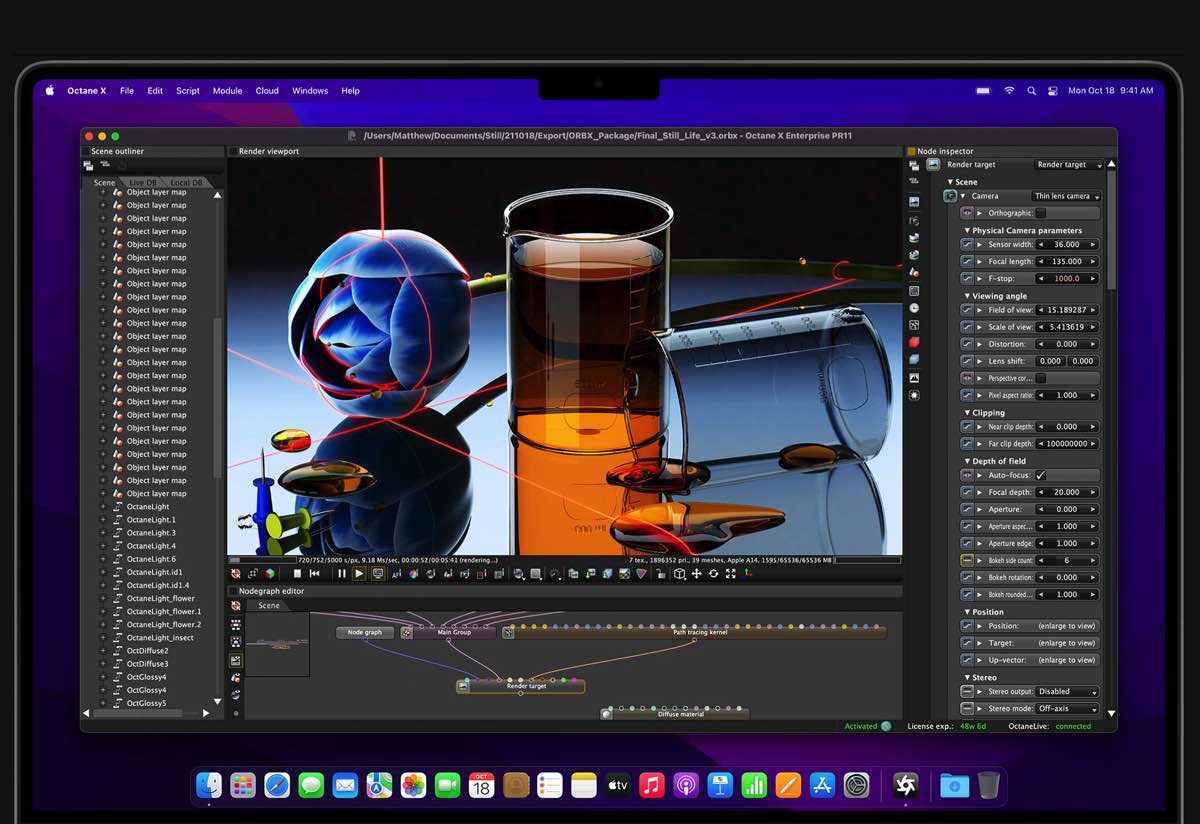Increase the F-stop value with right arrow
This screenshot has width=1200, height=824.
(1093, 279)
